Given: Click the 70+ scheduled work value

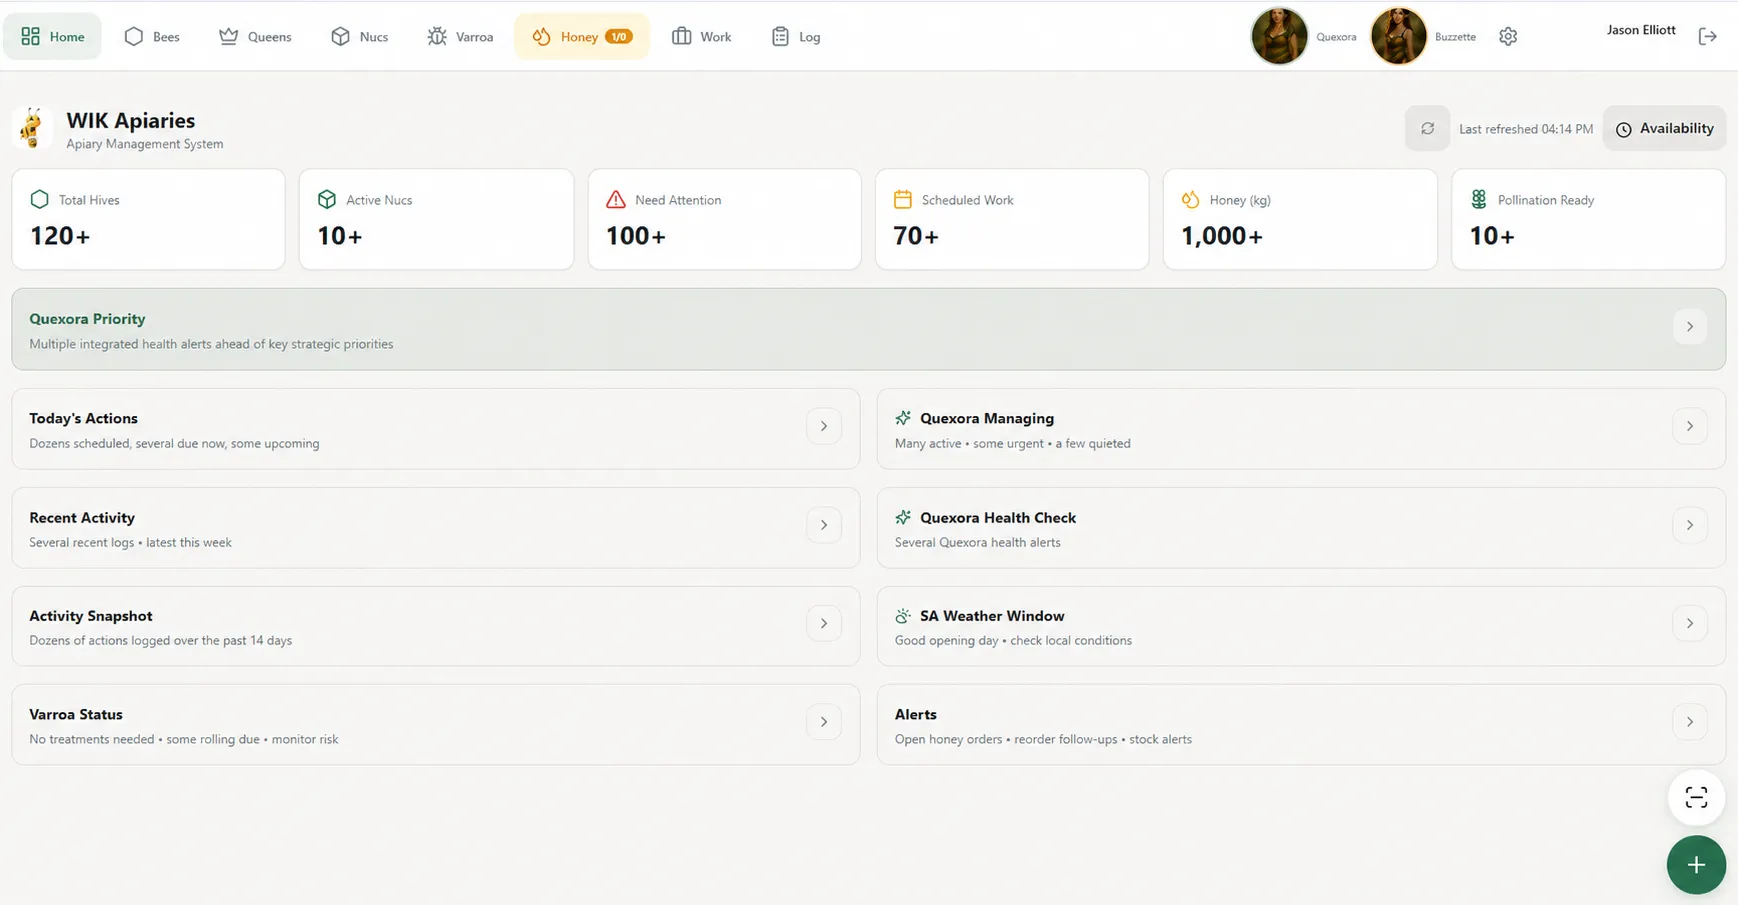Looking at the screenshot, I should (x=916, y=236).
